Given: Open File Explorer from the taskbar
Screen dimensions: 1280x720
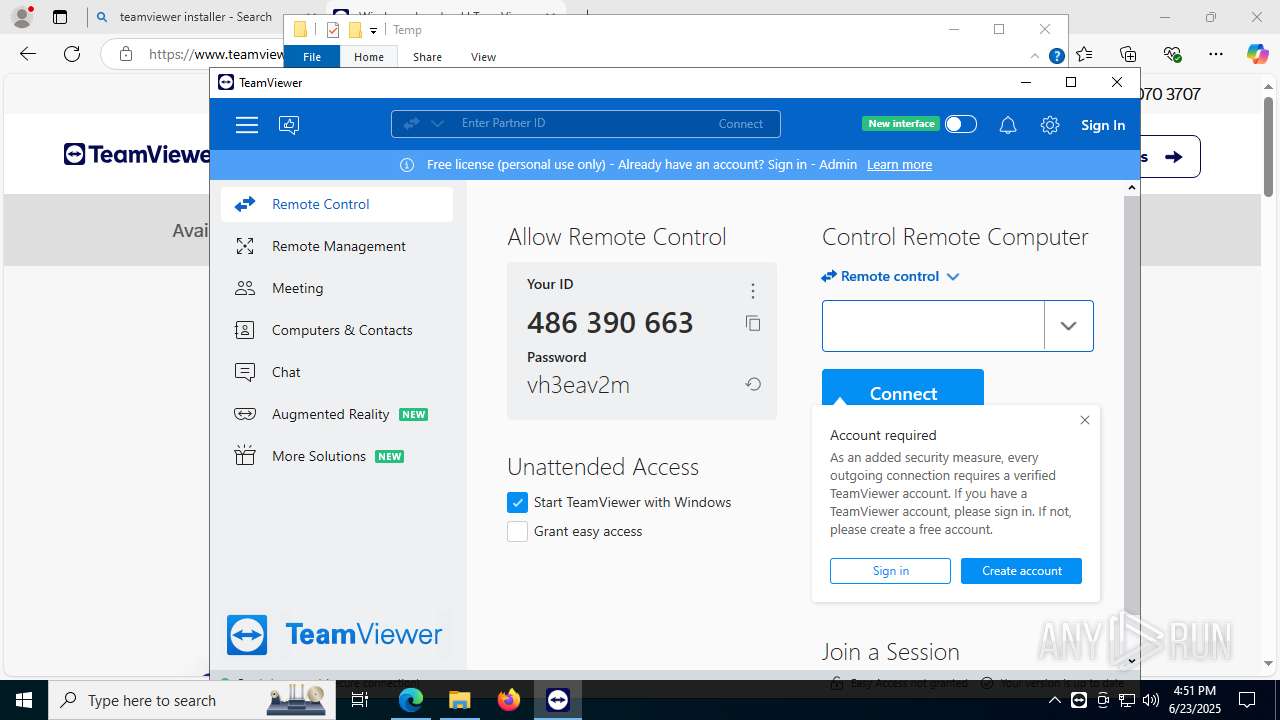Looking at the screenshot, I should [x=460, y=700].
